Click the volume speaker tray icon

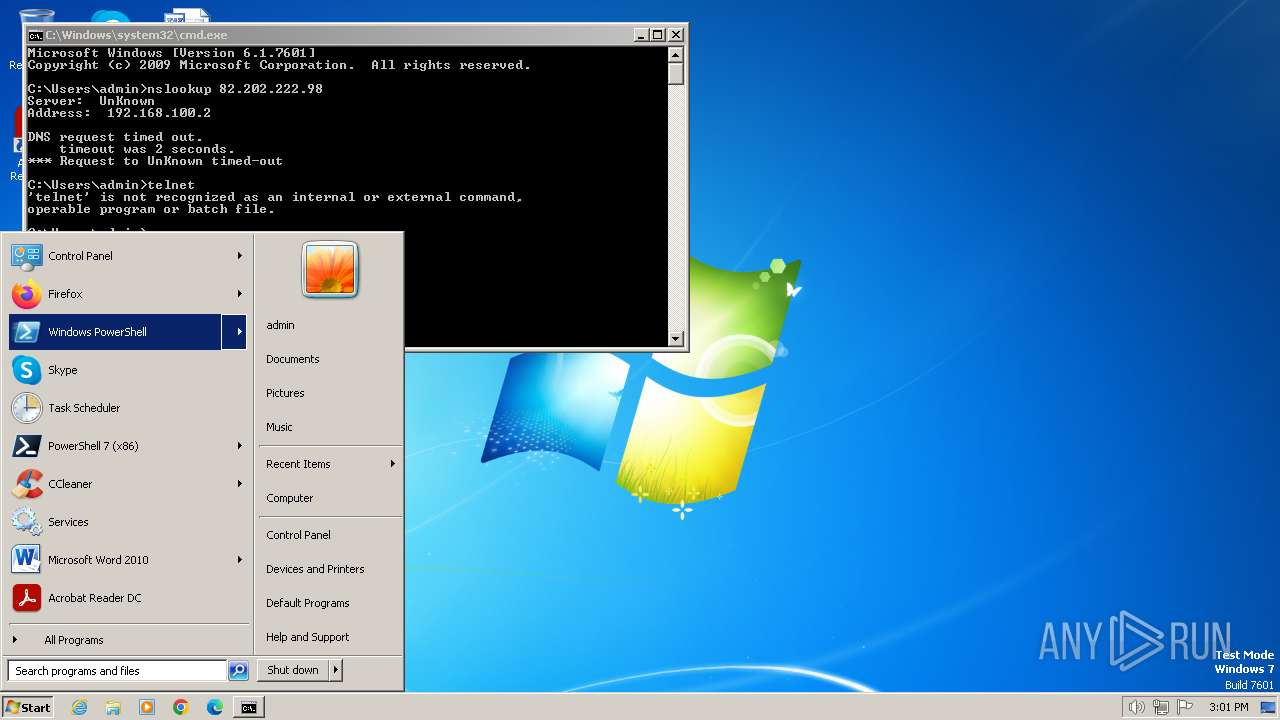coord(1136,707)
